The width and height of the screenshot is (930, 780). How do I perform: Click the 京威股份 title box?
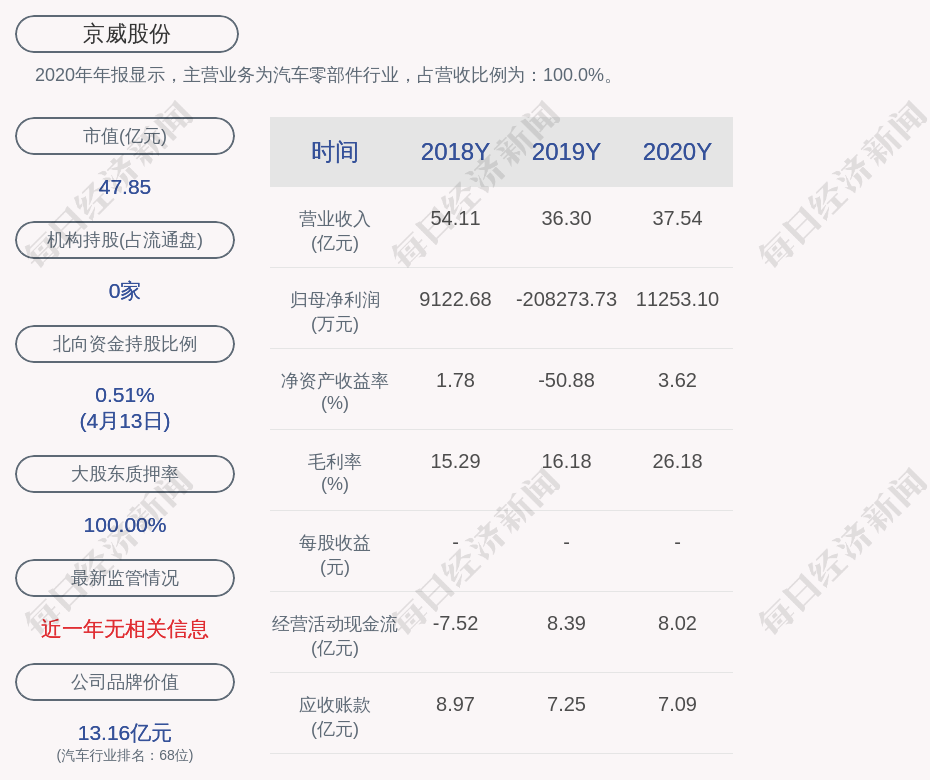point(125,33)
